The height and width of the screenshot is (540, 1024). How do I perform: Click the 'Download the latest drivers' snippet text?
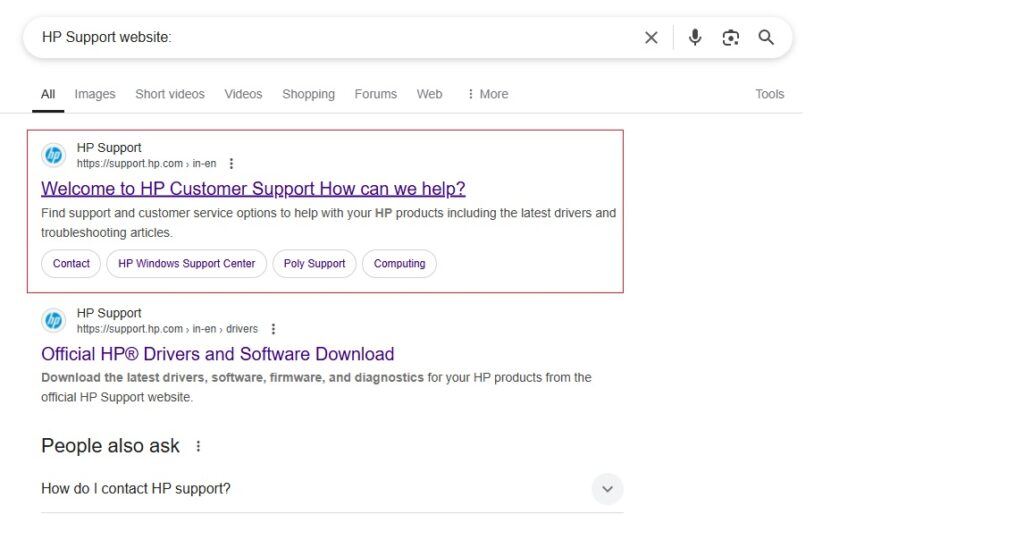click(316, 387)
